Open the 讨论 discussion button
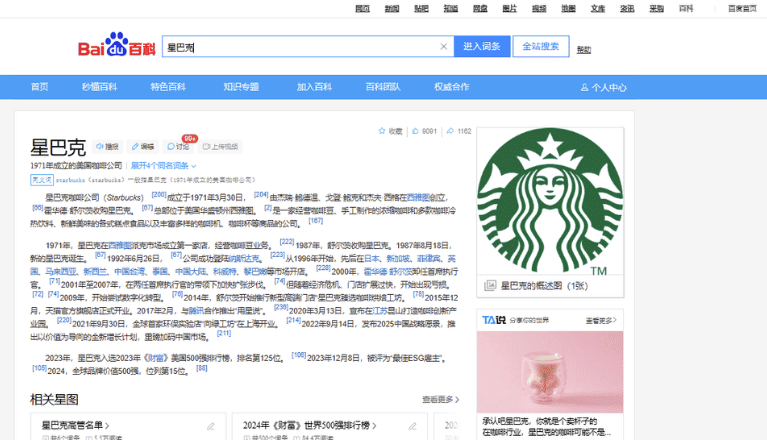 click(x=178, y=147)
